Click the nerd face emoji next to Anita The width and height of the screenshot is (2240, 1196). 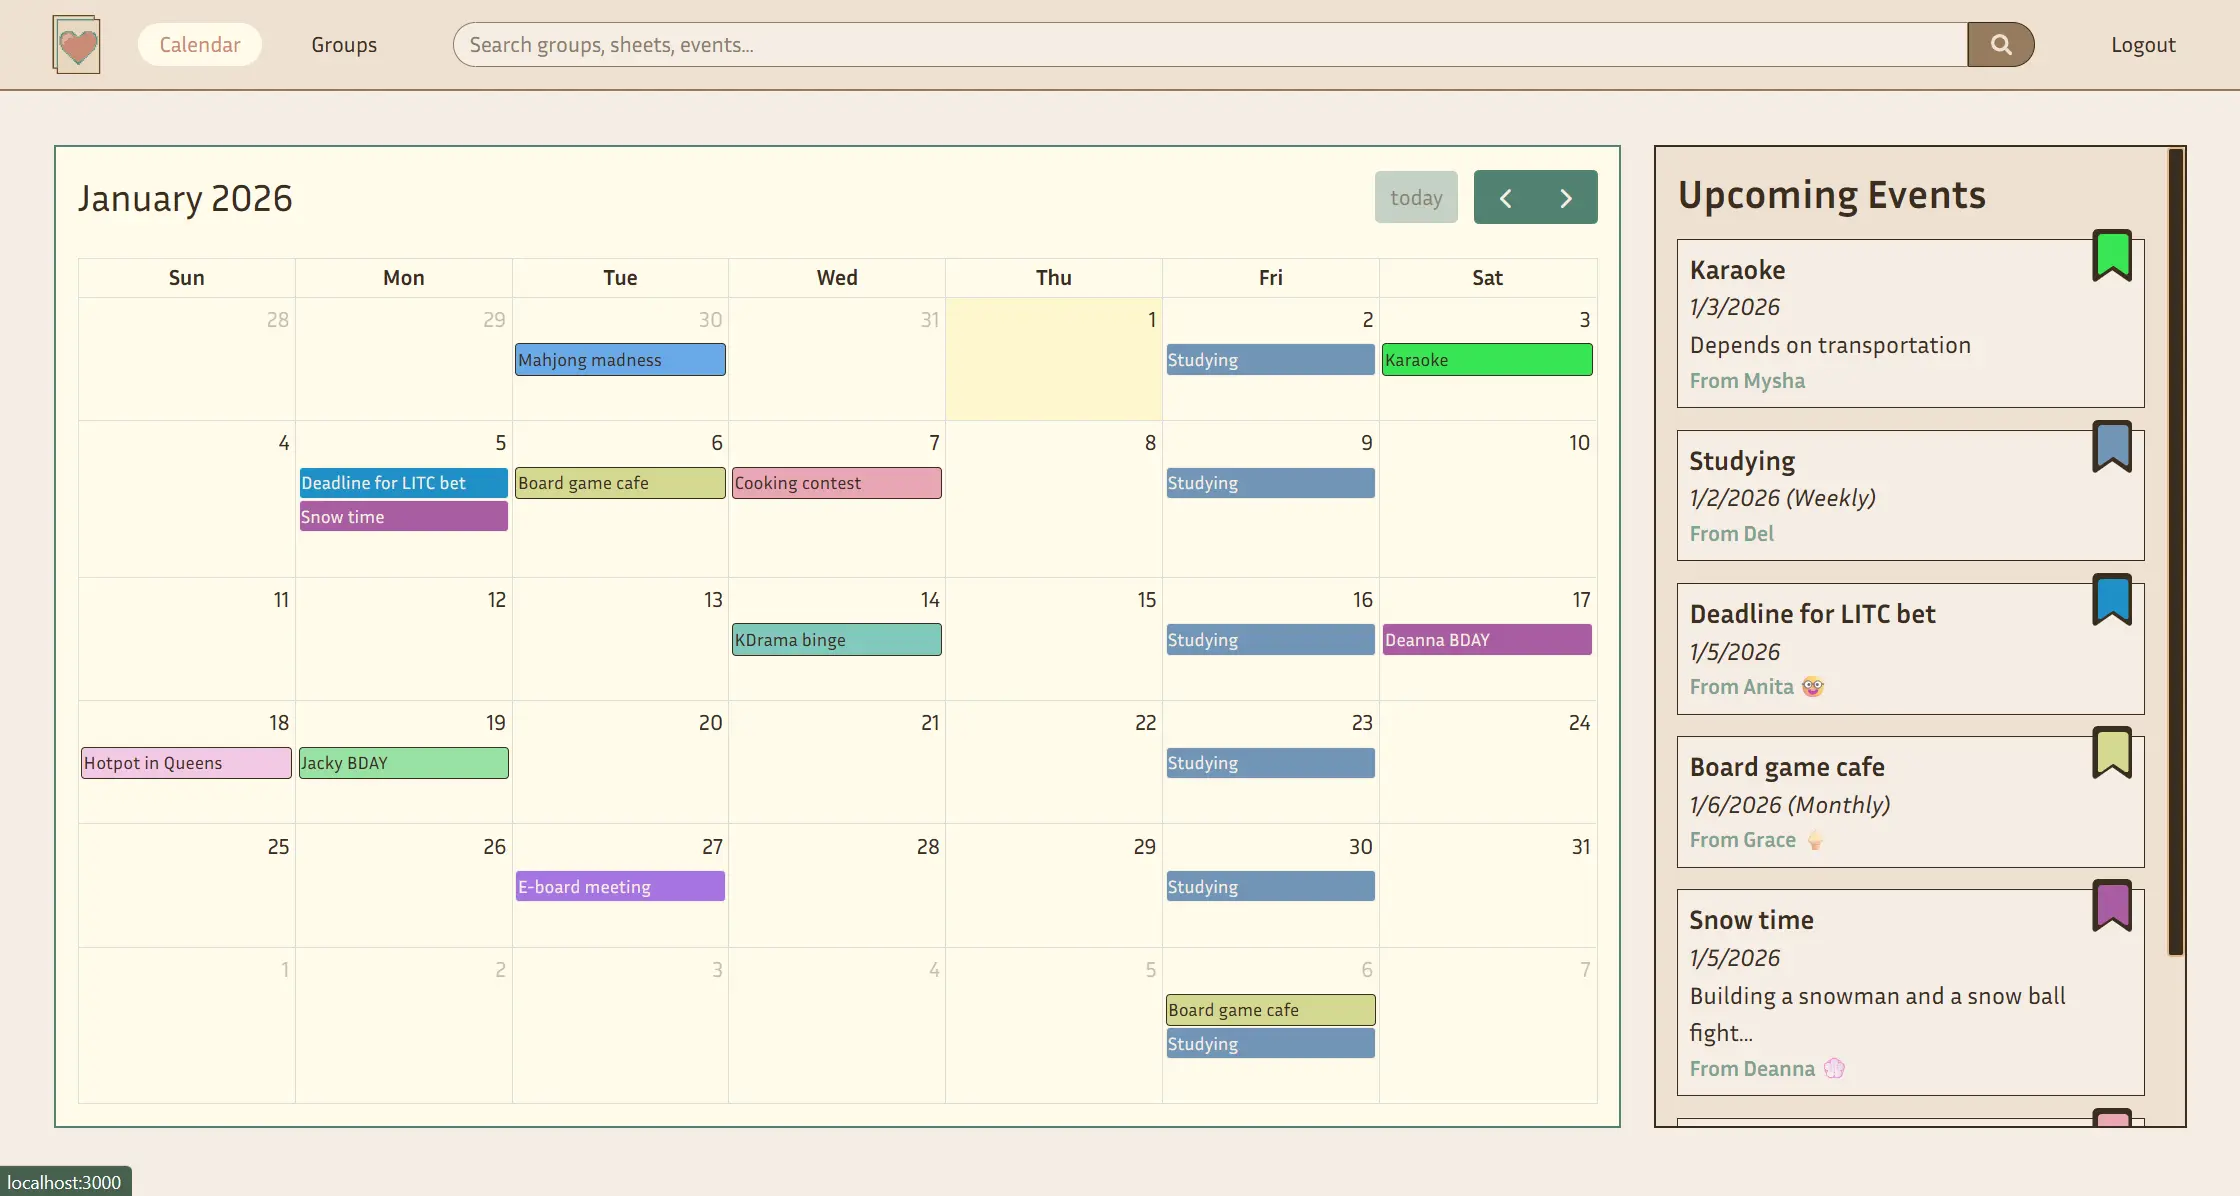pyautogui.click(x=1813, y=687)
